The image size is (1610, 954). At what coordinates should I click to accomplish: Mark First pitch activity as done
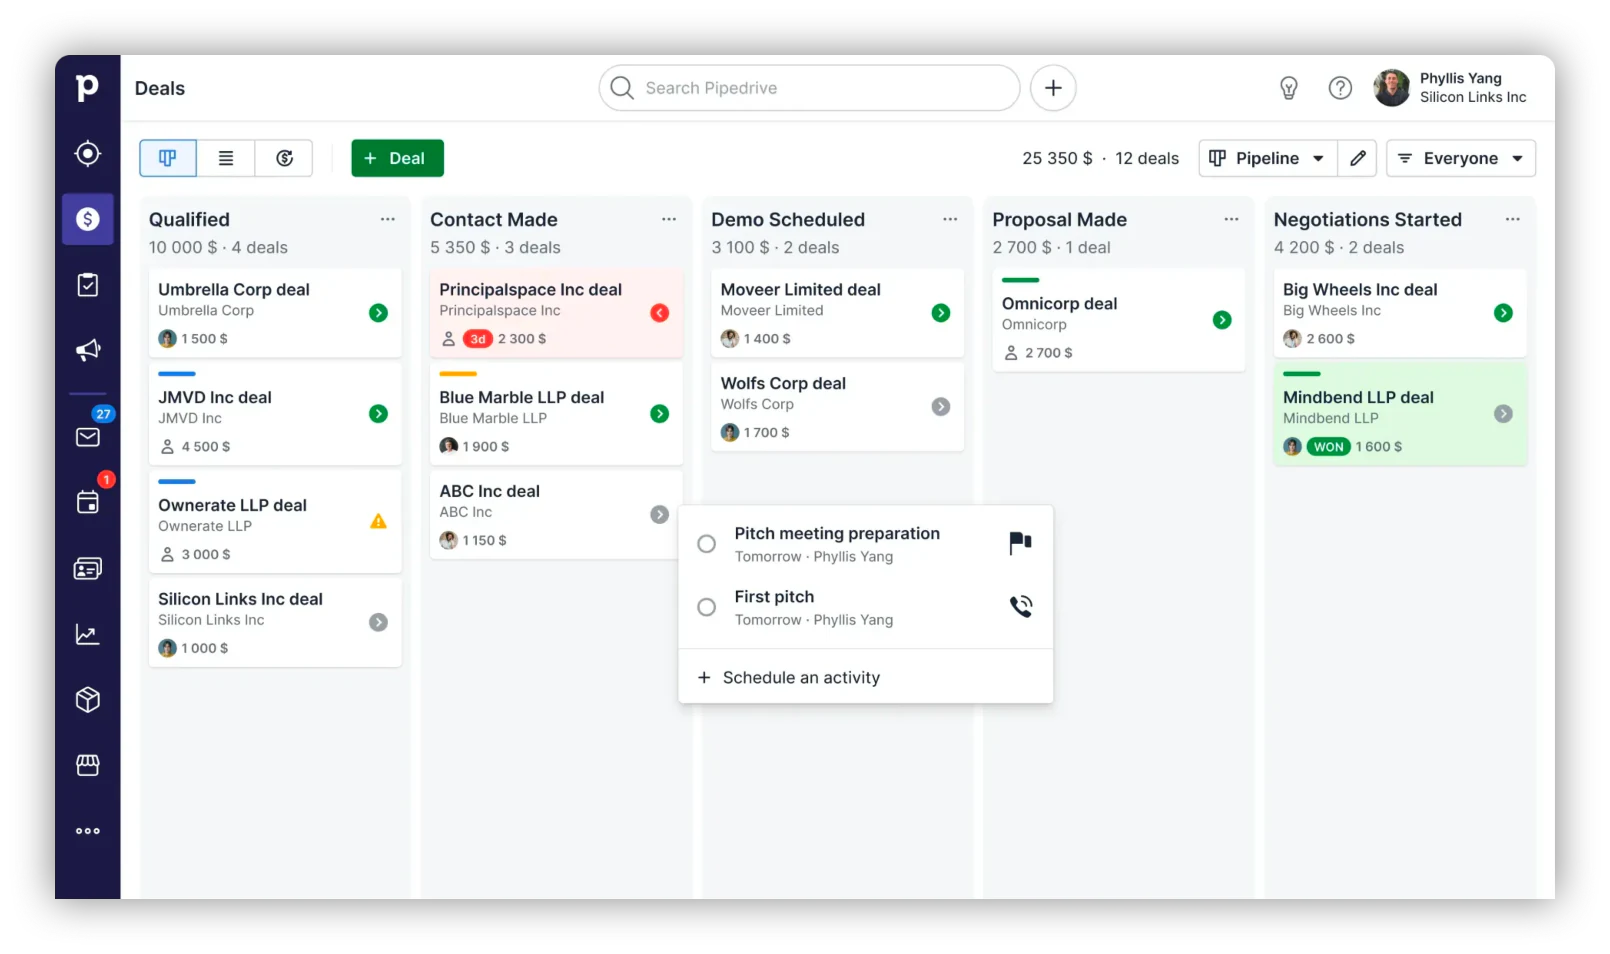pos(706,607)
